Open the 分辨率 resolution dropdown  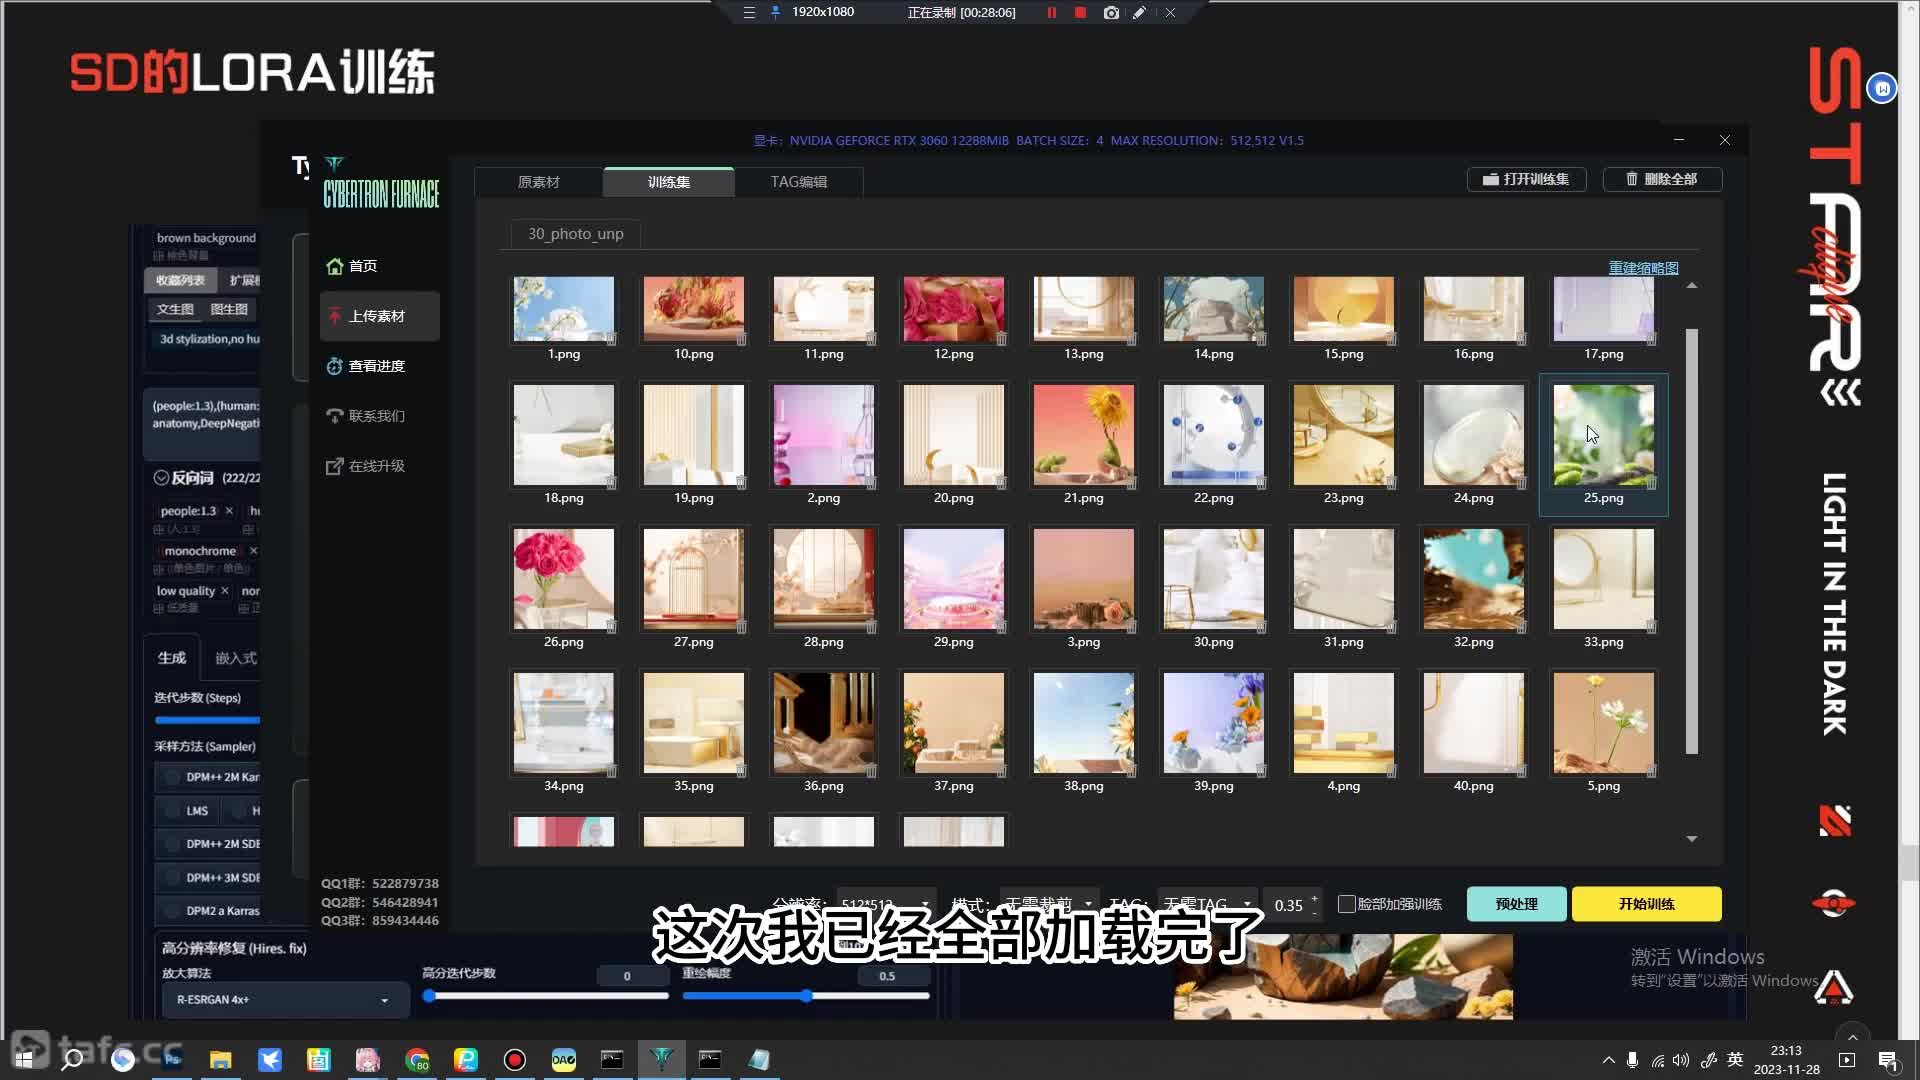[x=886, y=904]
